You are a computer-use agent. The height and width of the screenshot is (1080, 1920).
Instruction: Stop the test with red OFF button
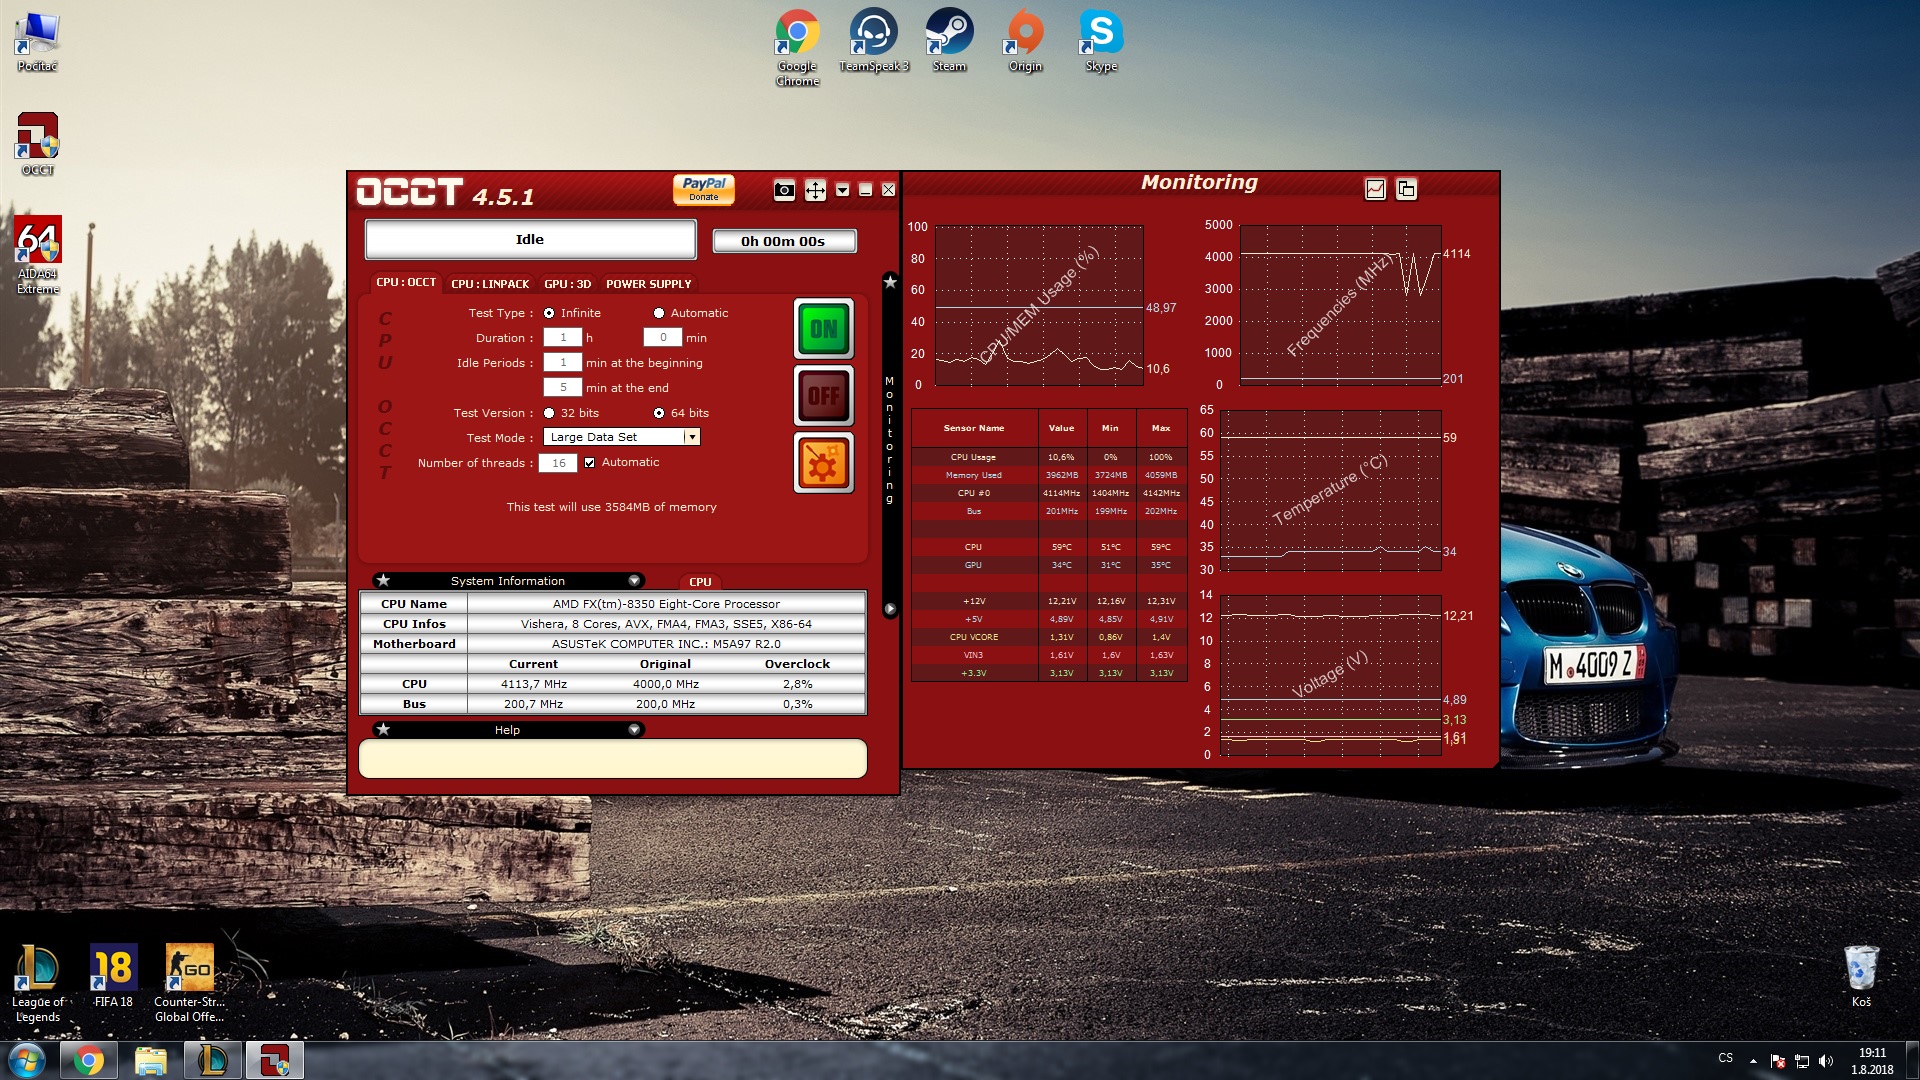tap(823, 396)
